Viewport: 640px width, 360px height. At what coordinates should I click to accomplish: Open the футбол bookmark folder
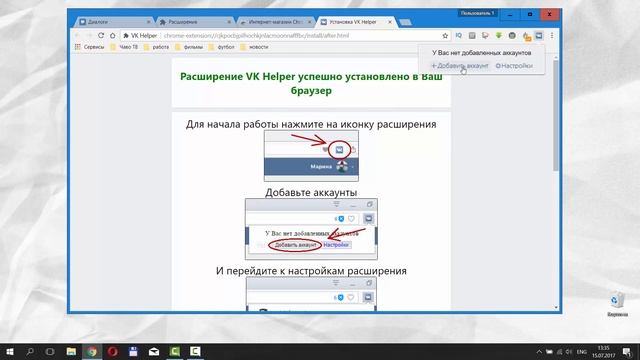click(x=221, y=47)
